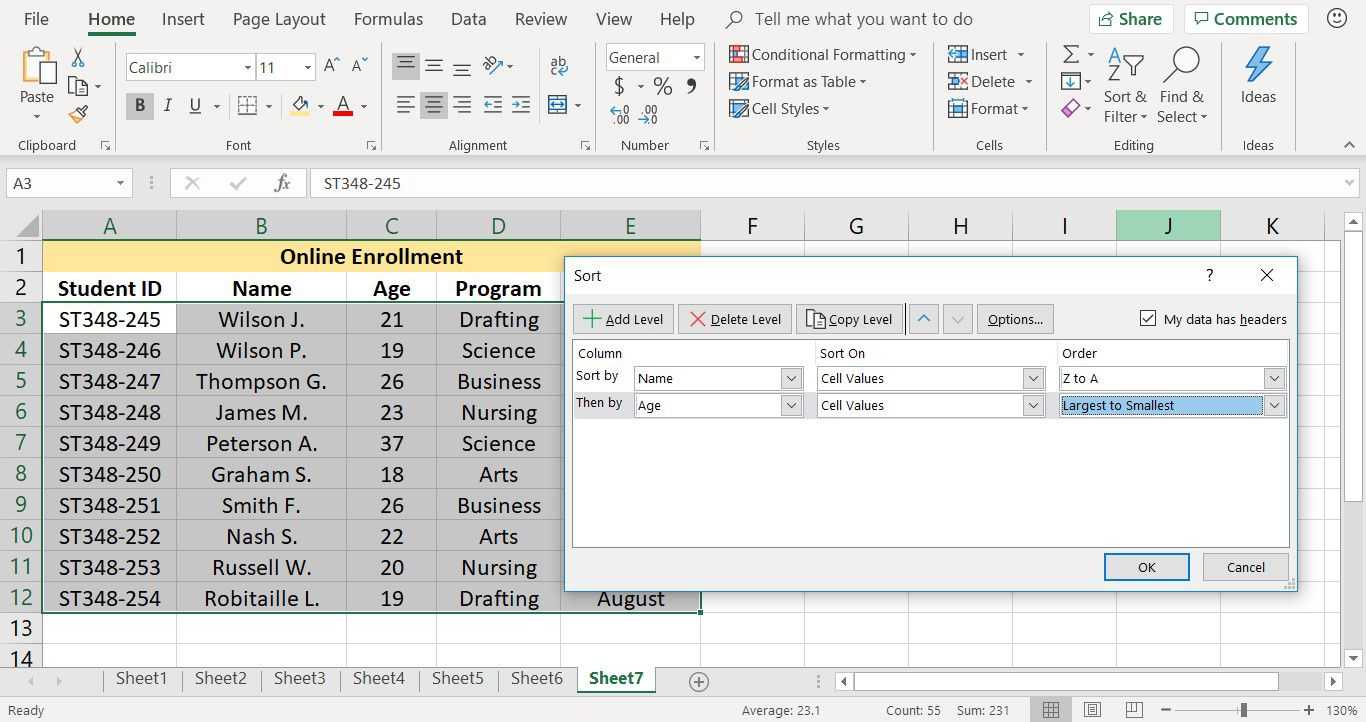The width and height of the screenshot is (1366, 722).
Task: Click the zoom slider in status bar
Action: pos(1243,710)
